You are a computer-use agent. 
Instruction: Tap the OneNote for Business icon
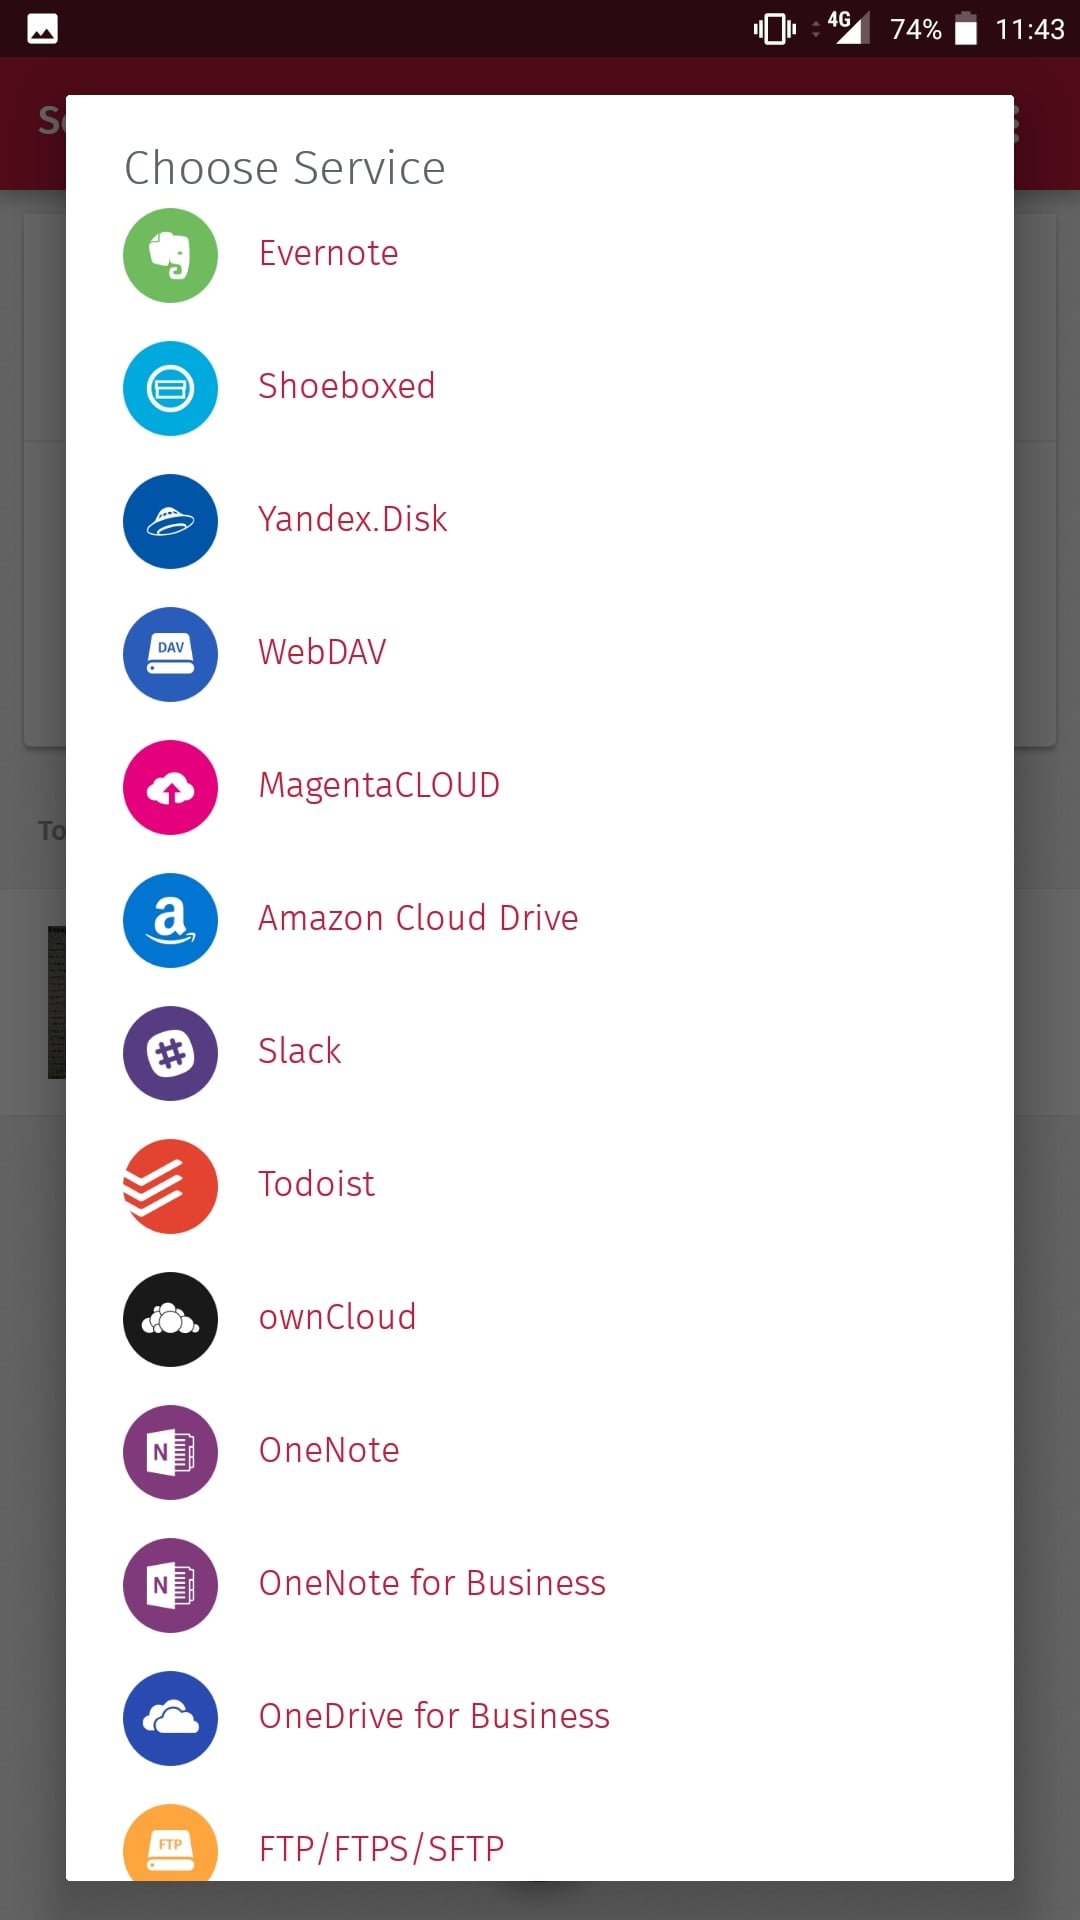[170, 1585]
